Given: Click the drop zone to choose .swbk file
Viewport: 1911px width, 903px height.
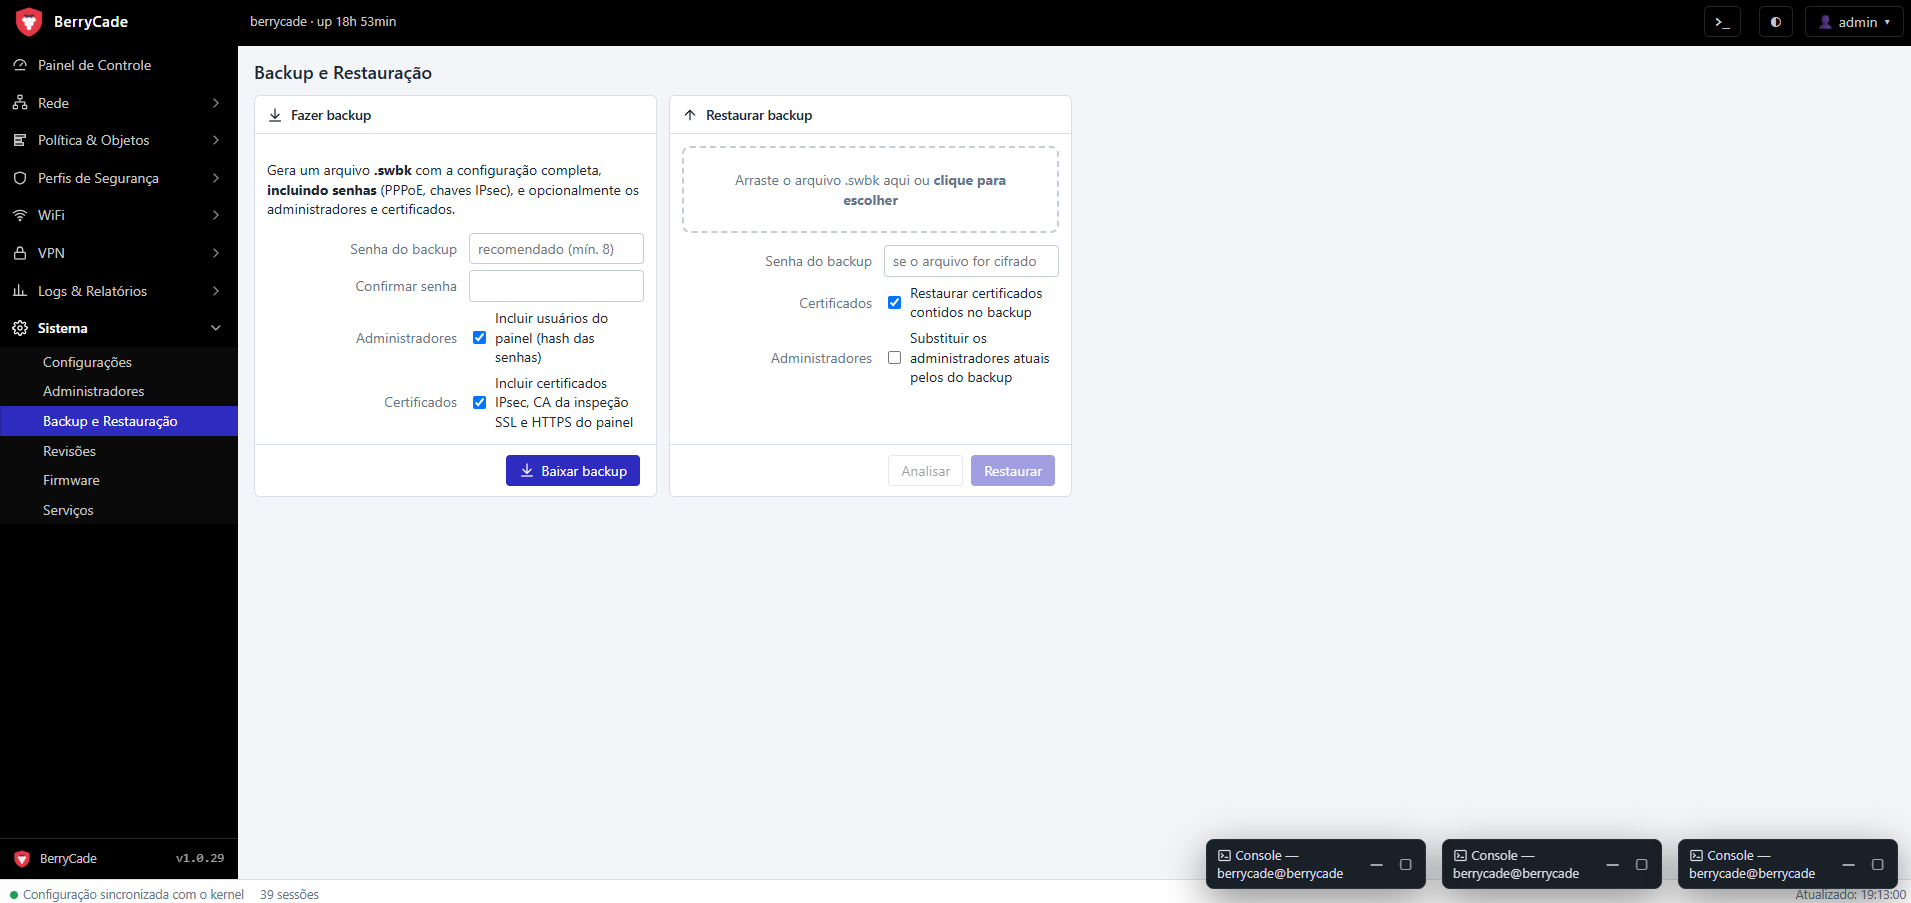Looking at the screenshot, I should (870, 190).
